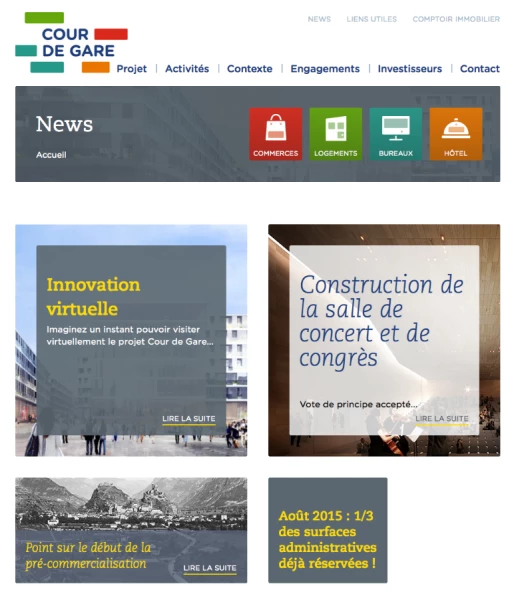Click the Accueil breadcrumb link

click(x=51, y=155)
